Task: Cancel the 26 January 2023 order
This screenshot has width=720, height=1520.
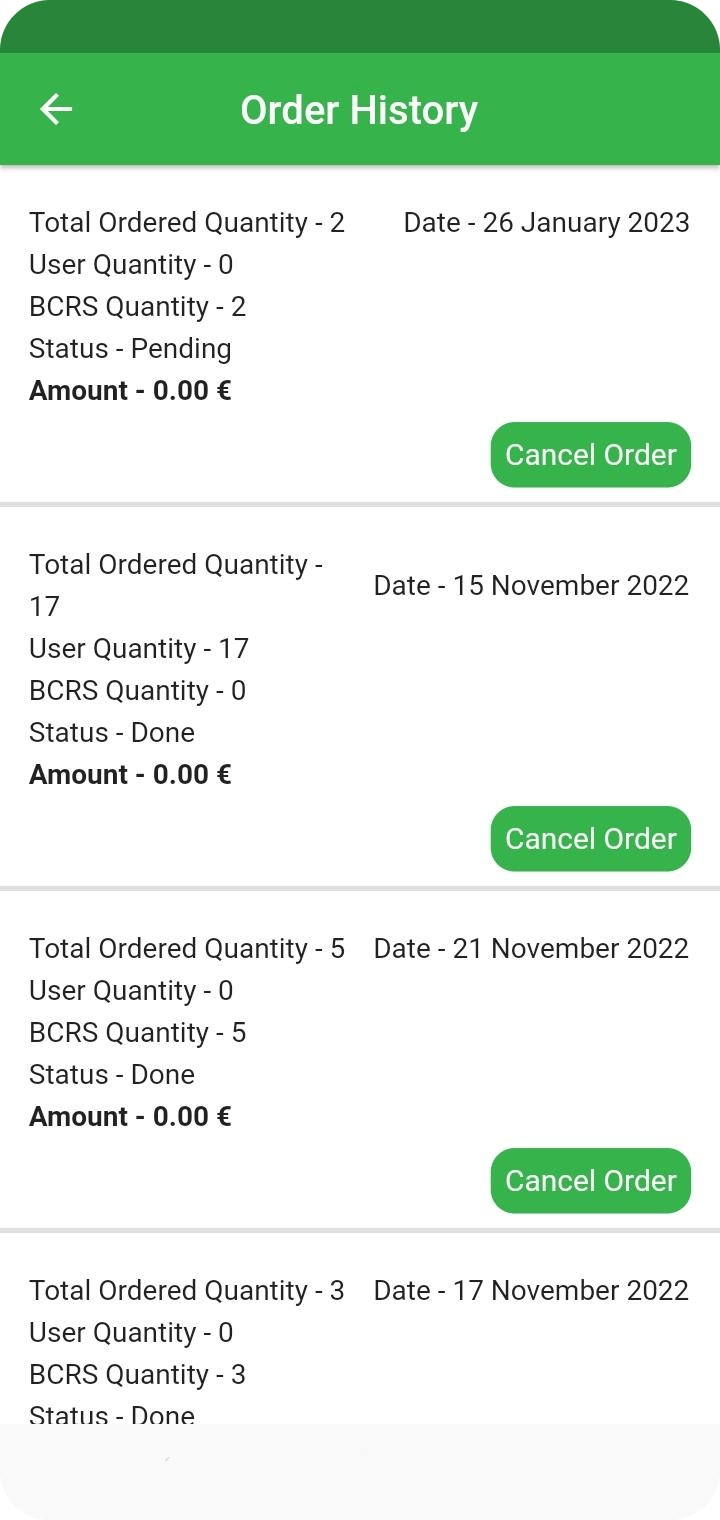Action: pyautogui.click(x=590, y=455)
